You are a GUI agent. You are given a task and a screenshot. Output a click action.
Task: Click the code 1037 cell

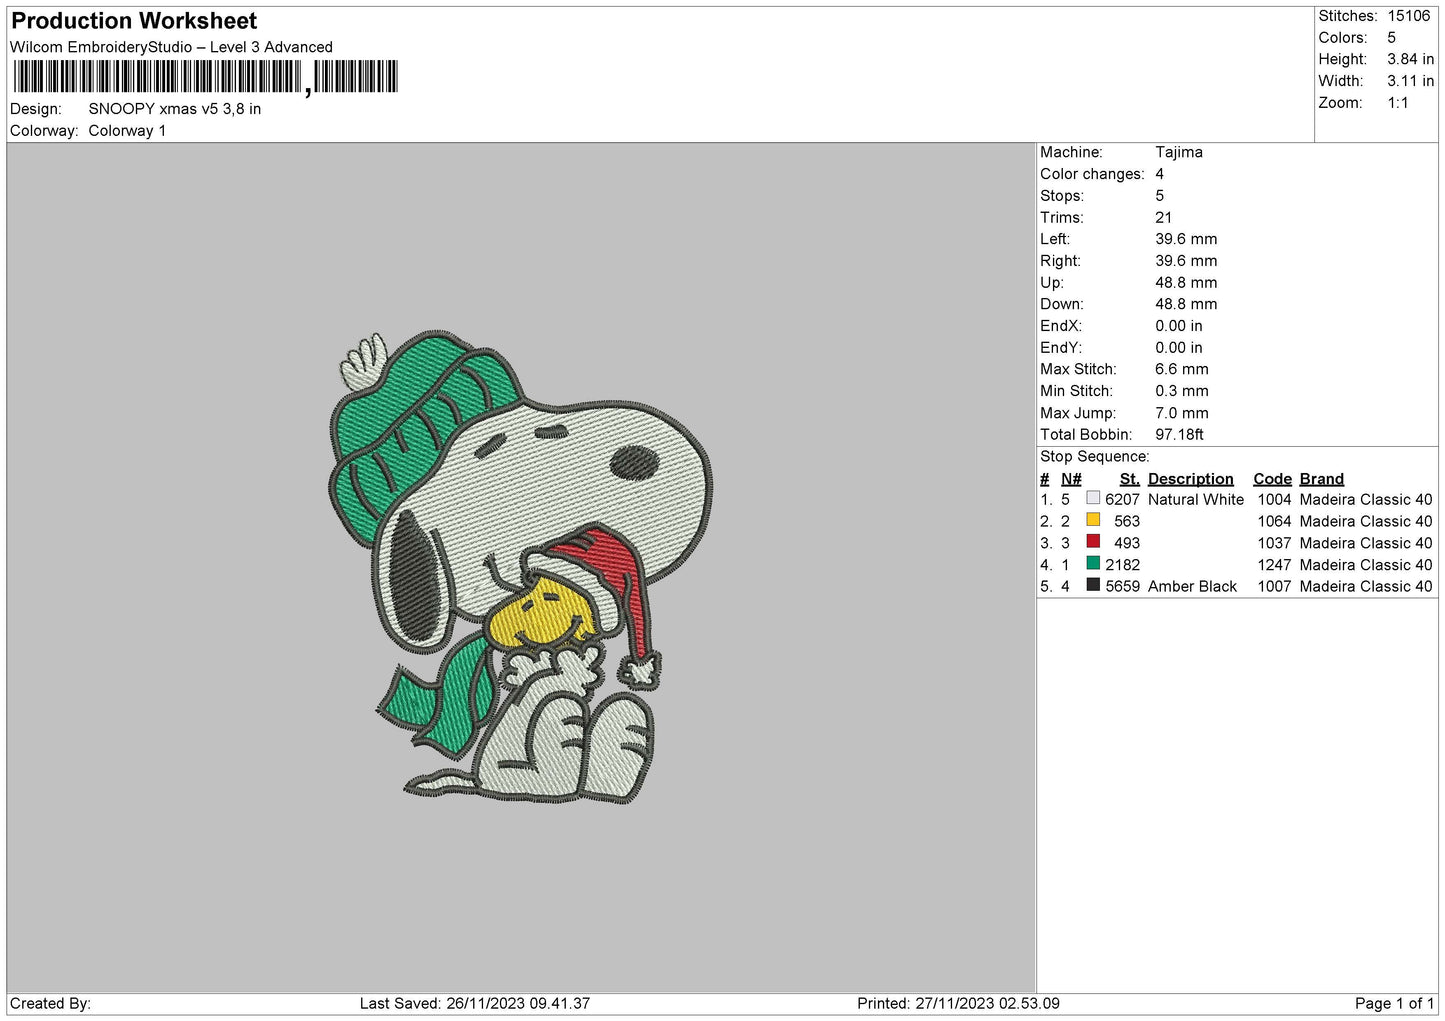[x=1274, y=543]
